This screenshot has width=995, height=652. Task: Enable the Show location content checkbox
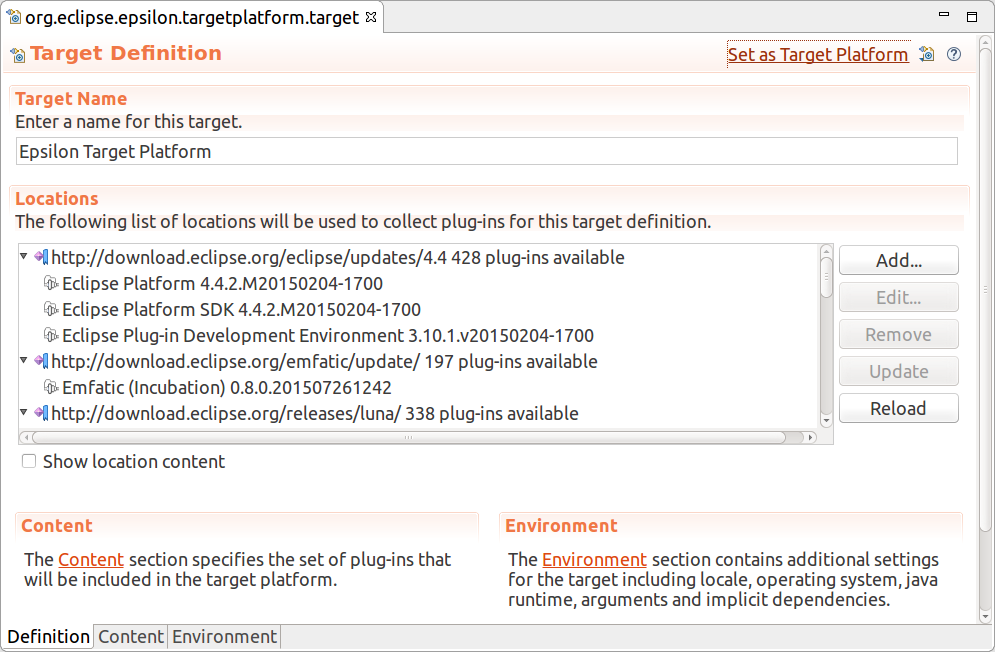click(28, 461)
